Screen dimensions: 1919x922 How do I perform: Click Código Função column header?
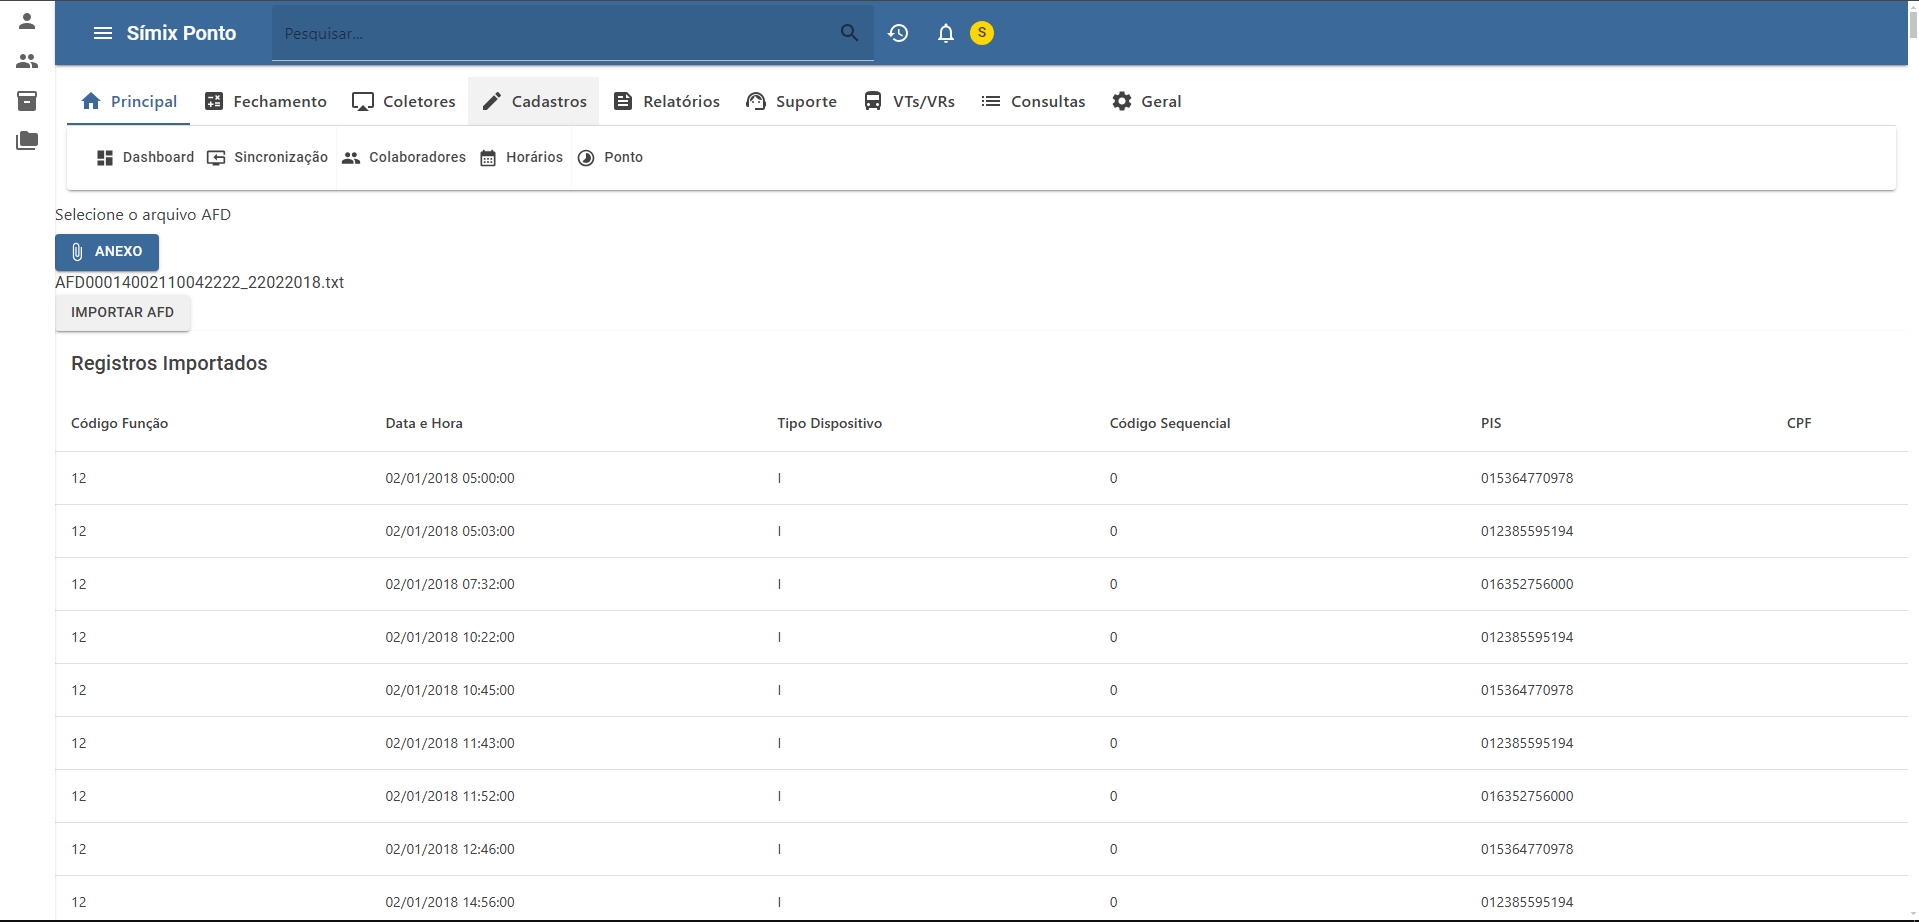click(119, 423)
